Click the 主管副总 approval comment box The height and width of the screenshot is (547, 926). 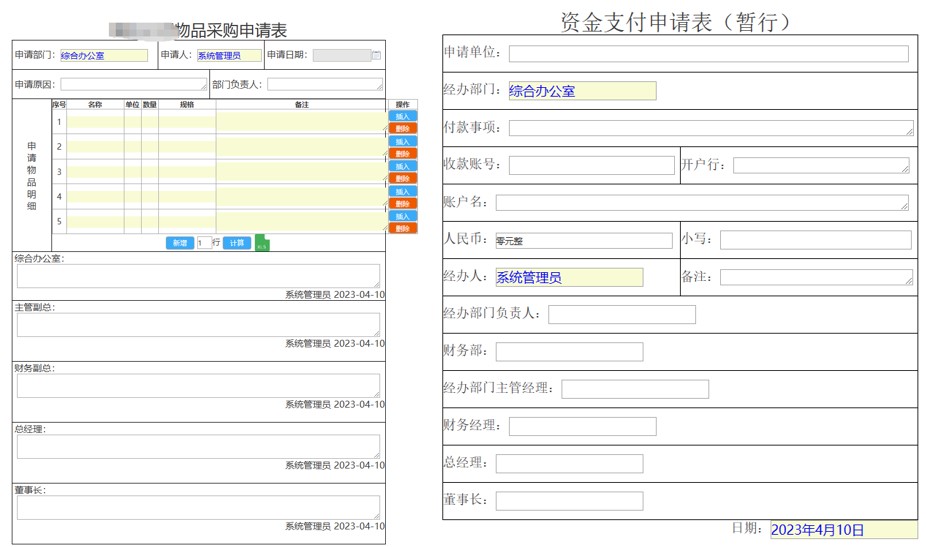[x=198, y=325]
